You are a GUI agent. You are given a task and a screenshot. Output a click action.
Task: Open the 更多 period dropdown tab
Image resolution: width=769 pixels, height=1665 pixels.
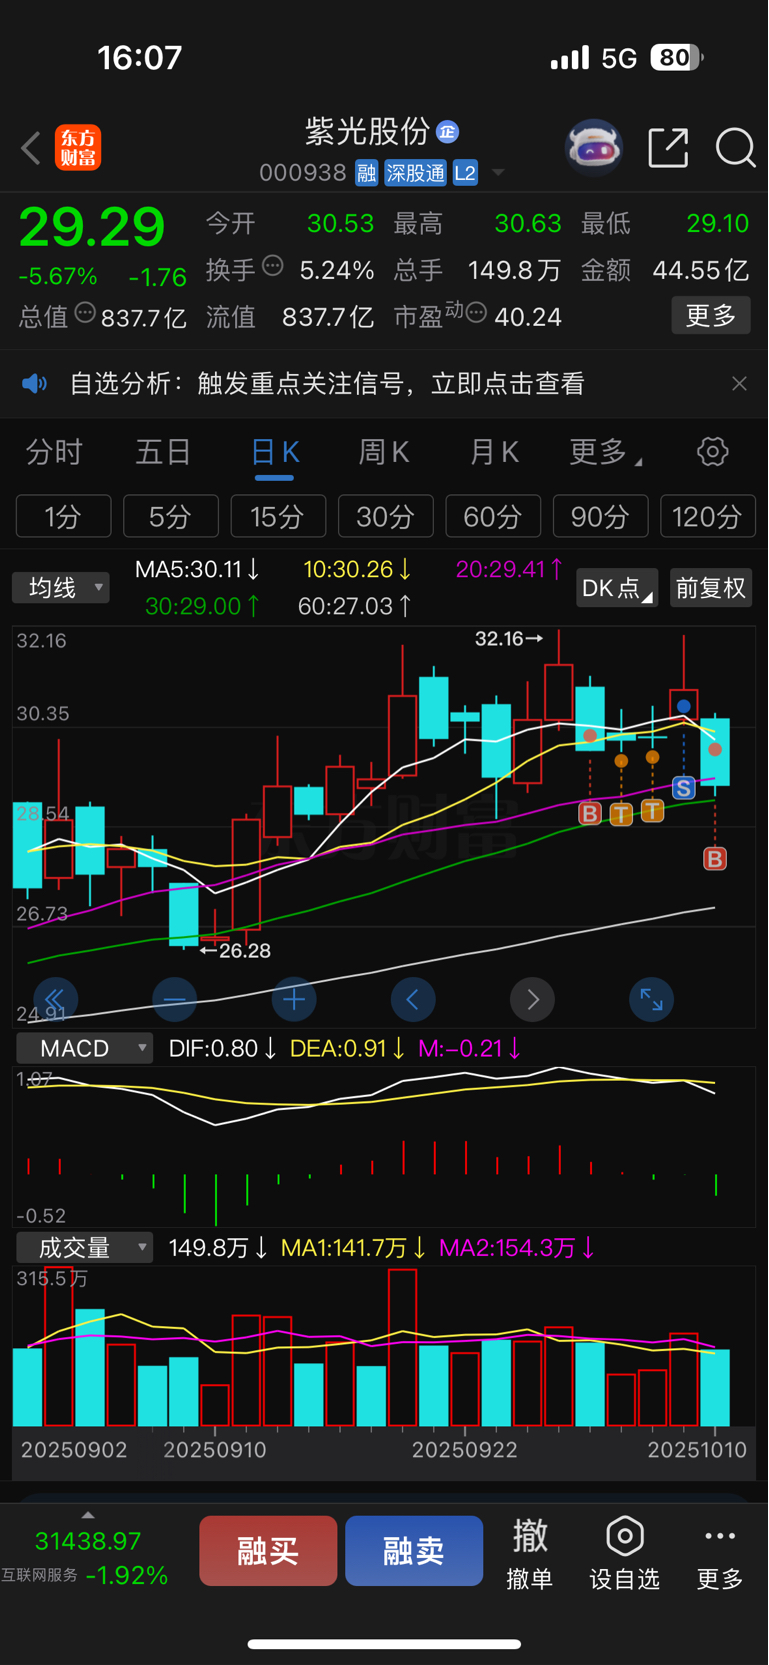tap(605, 452)
